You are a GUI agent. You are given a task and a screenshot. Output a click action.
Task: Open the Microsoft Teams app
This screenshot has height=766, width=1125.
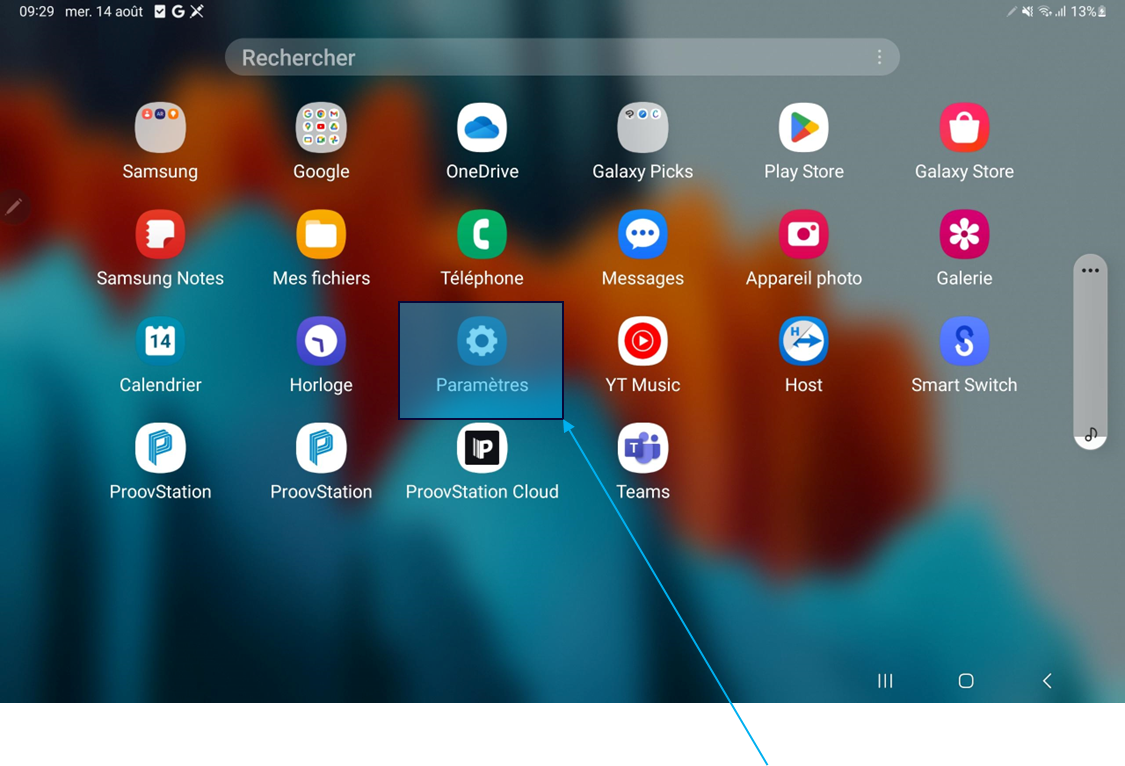(x=642, y=450)
